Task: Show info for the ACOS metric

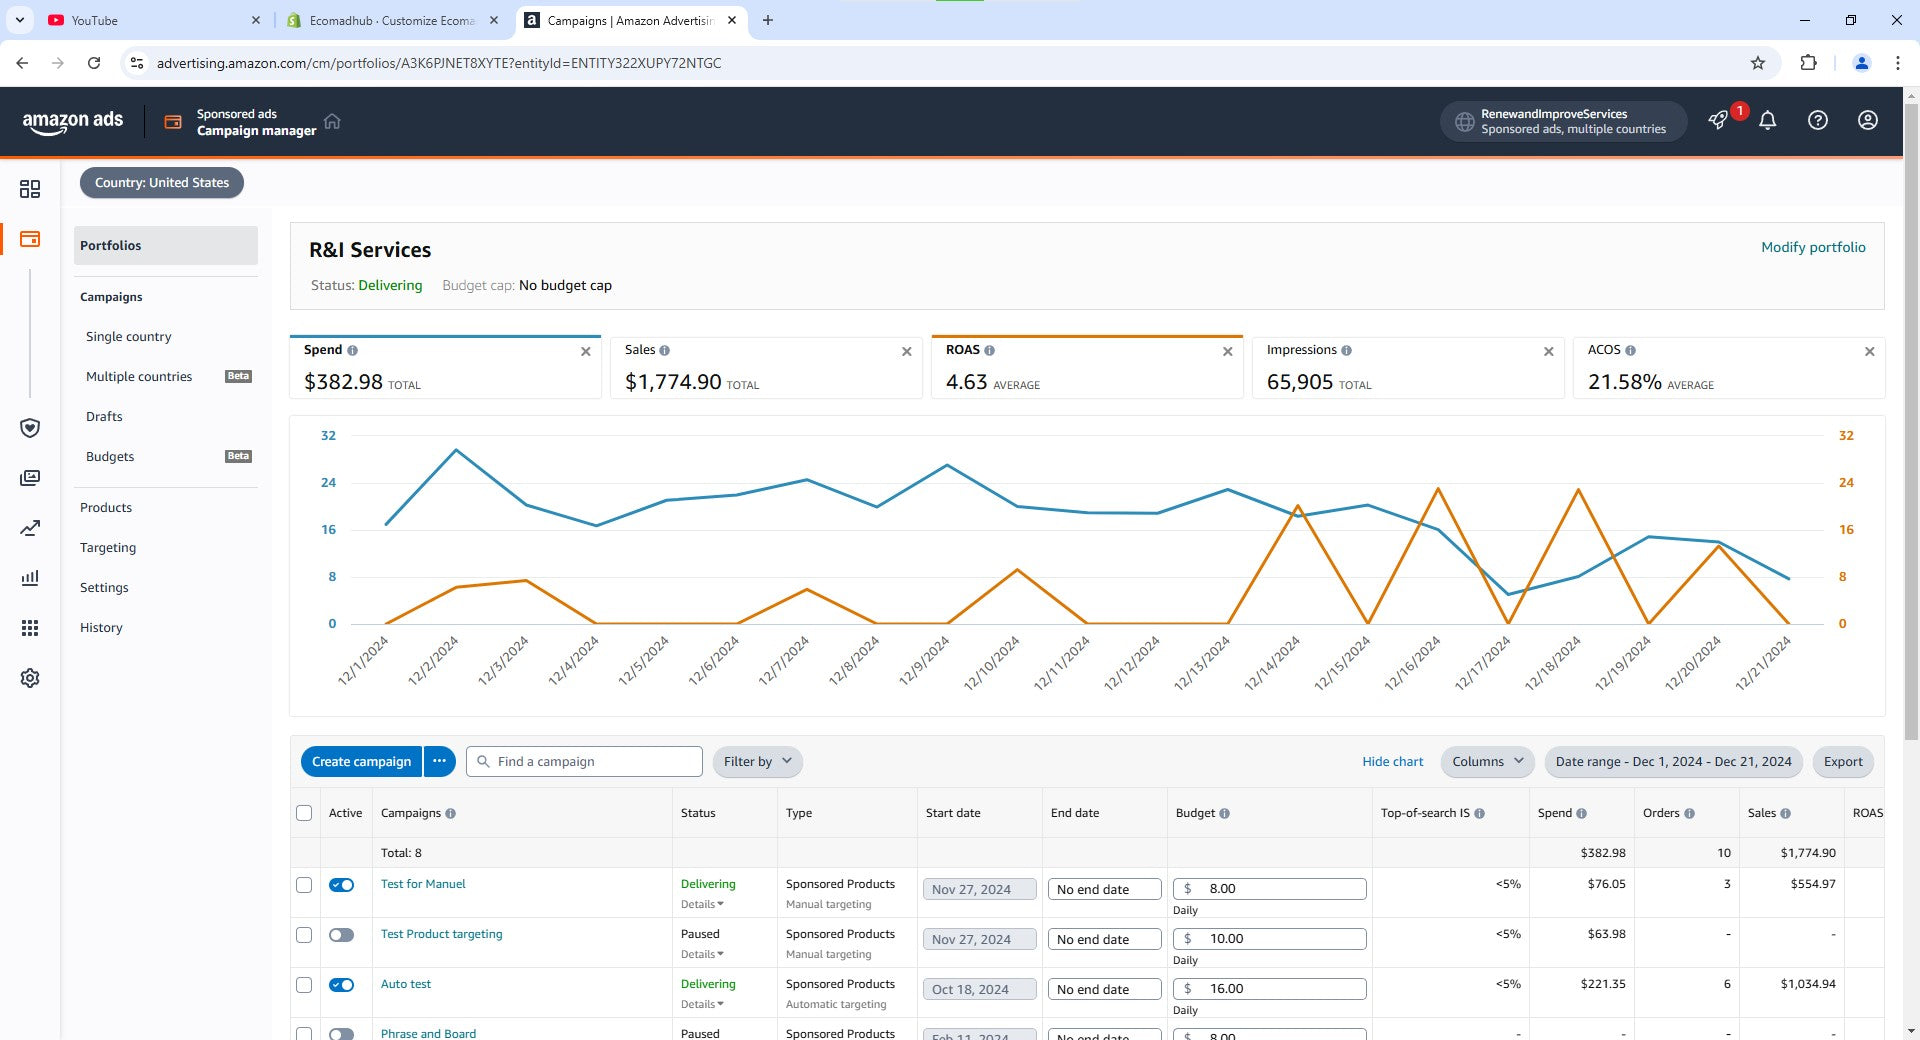Action: click(1631, 351)
